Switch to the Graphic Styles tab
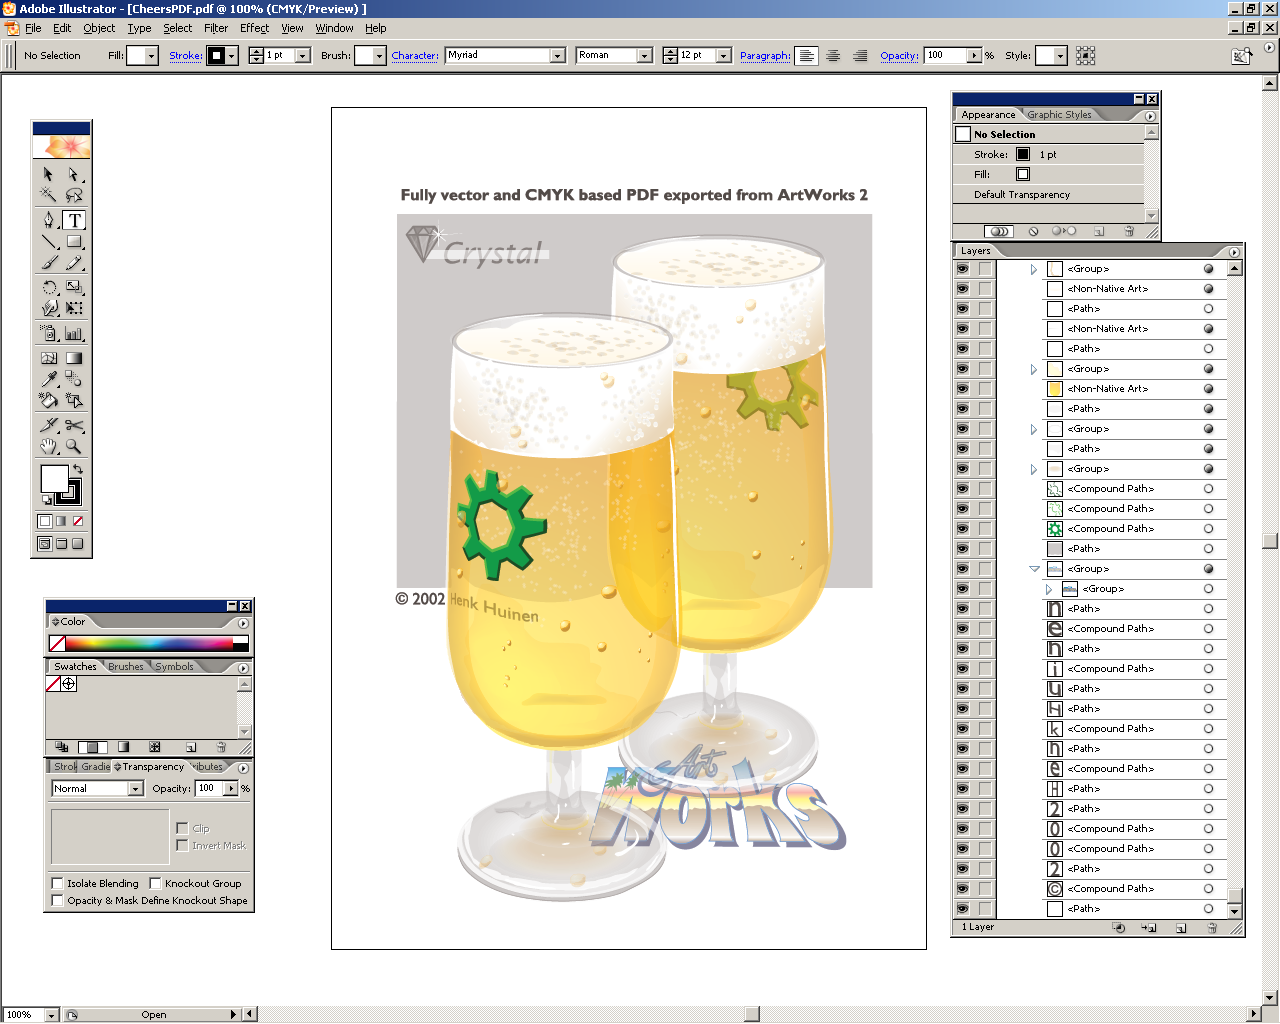 click(x=1059, y=115)
